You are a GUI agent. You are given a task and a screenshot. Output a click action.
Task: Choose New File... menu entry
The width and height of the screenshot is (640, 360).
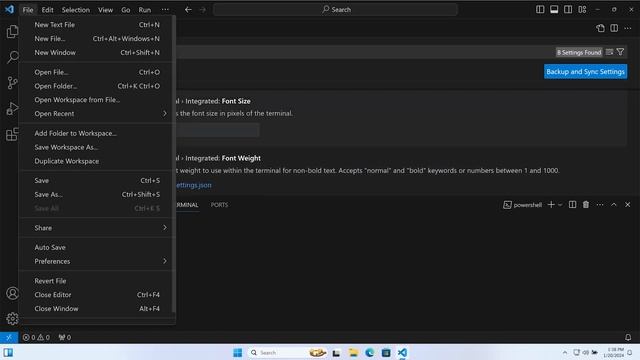click(x=97, y=39)
